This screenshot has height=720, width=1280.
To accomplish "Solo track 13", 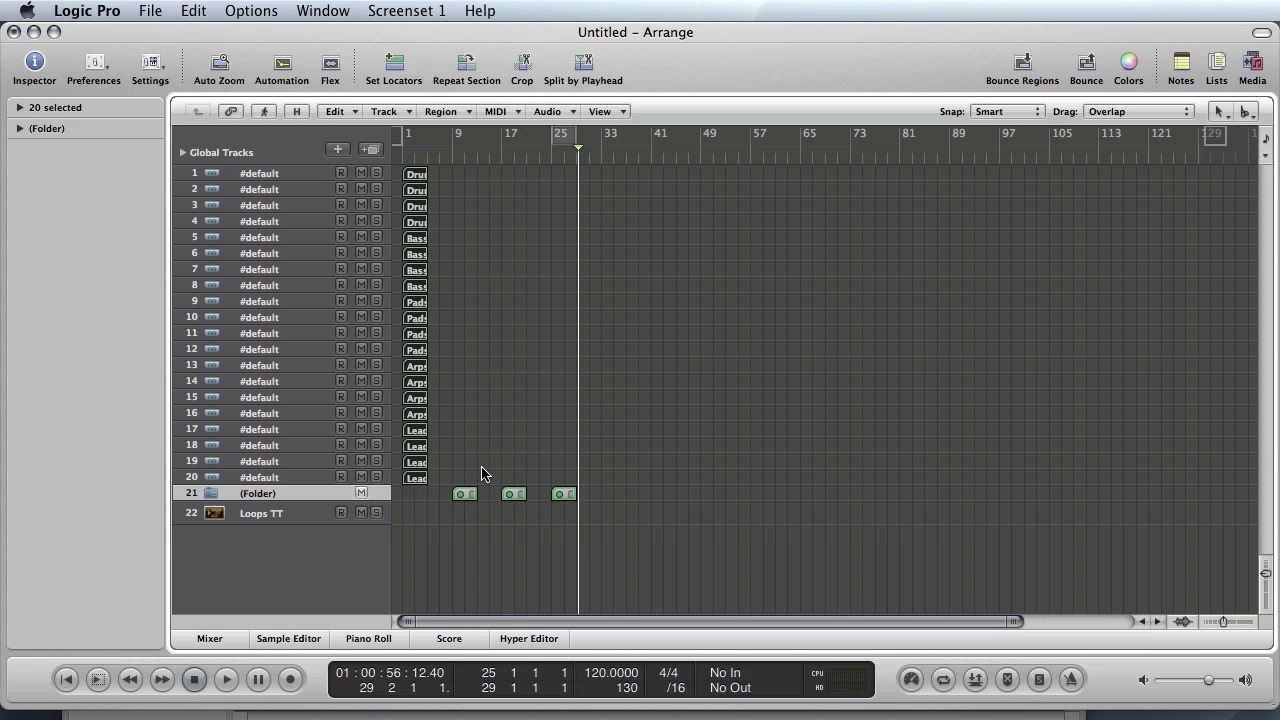I will point(376,365).
